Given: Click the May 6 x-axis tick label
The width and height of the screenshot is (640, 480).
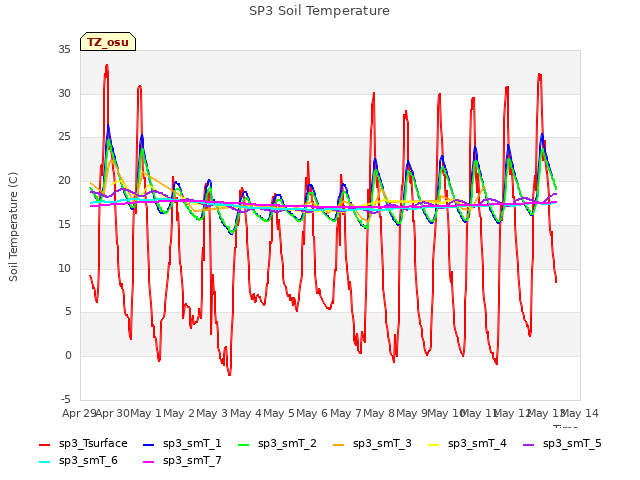Looking at the screenshot, I should click(x=312, y=413).
